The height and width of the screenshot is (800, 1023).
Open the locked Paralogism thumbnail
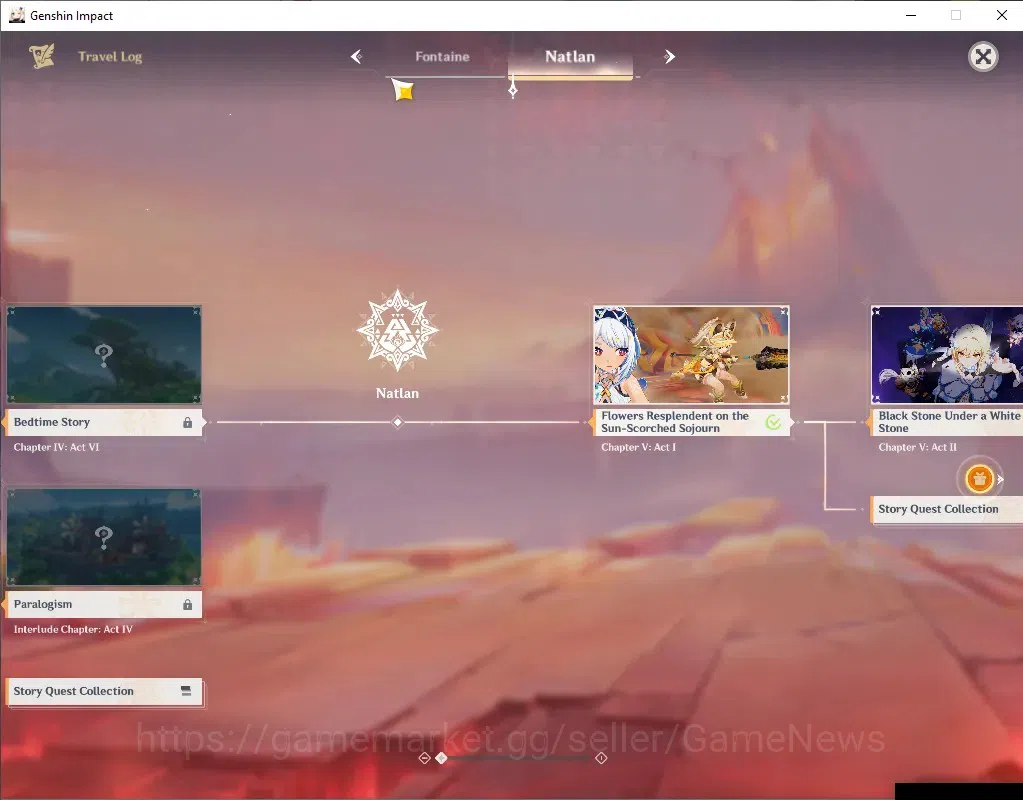[x=104, y=537]
